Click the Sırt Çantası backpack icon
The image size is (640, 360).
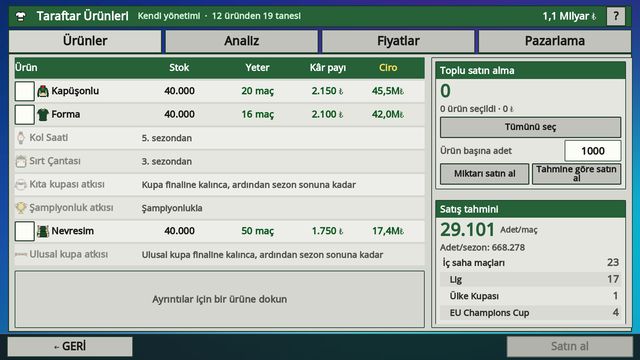tap(21, 161)
